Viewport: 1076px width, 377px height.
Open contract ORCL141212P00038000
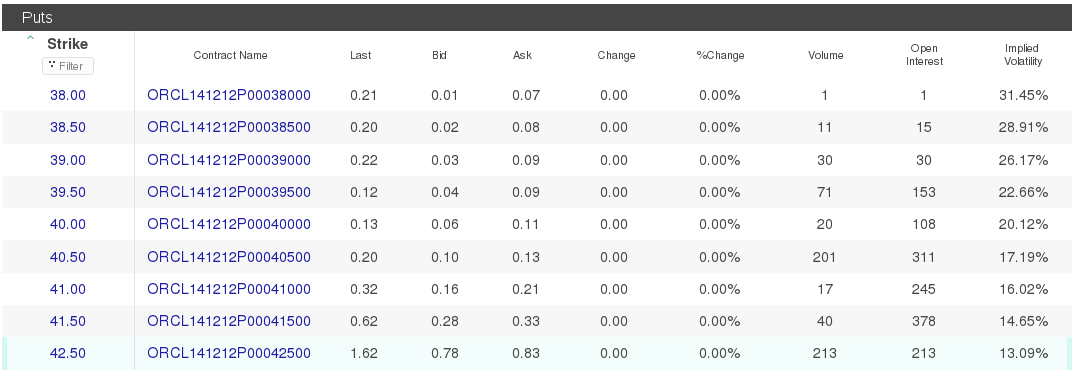click(x=229, y=95)
